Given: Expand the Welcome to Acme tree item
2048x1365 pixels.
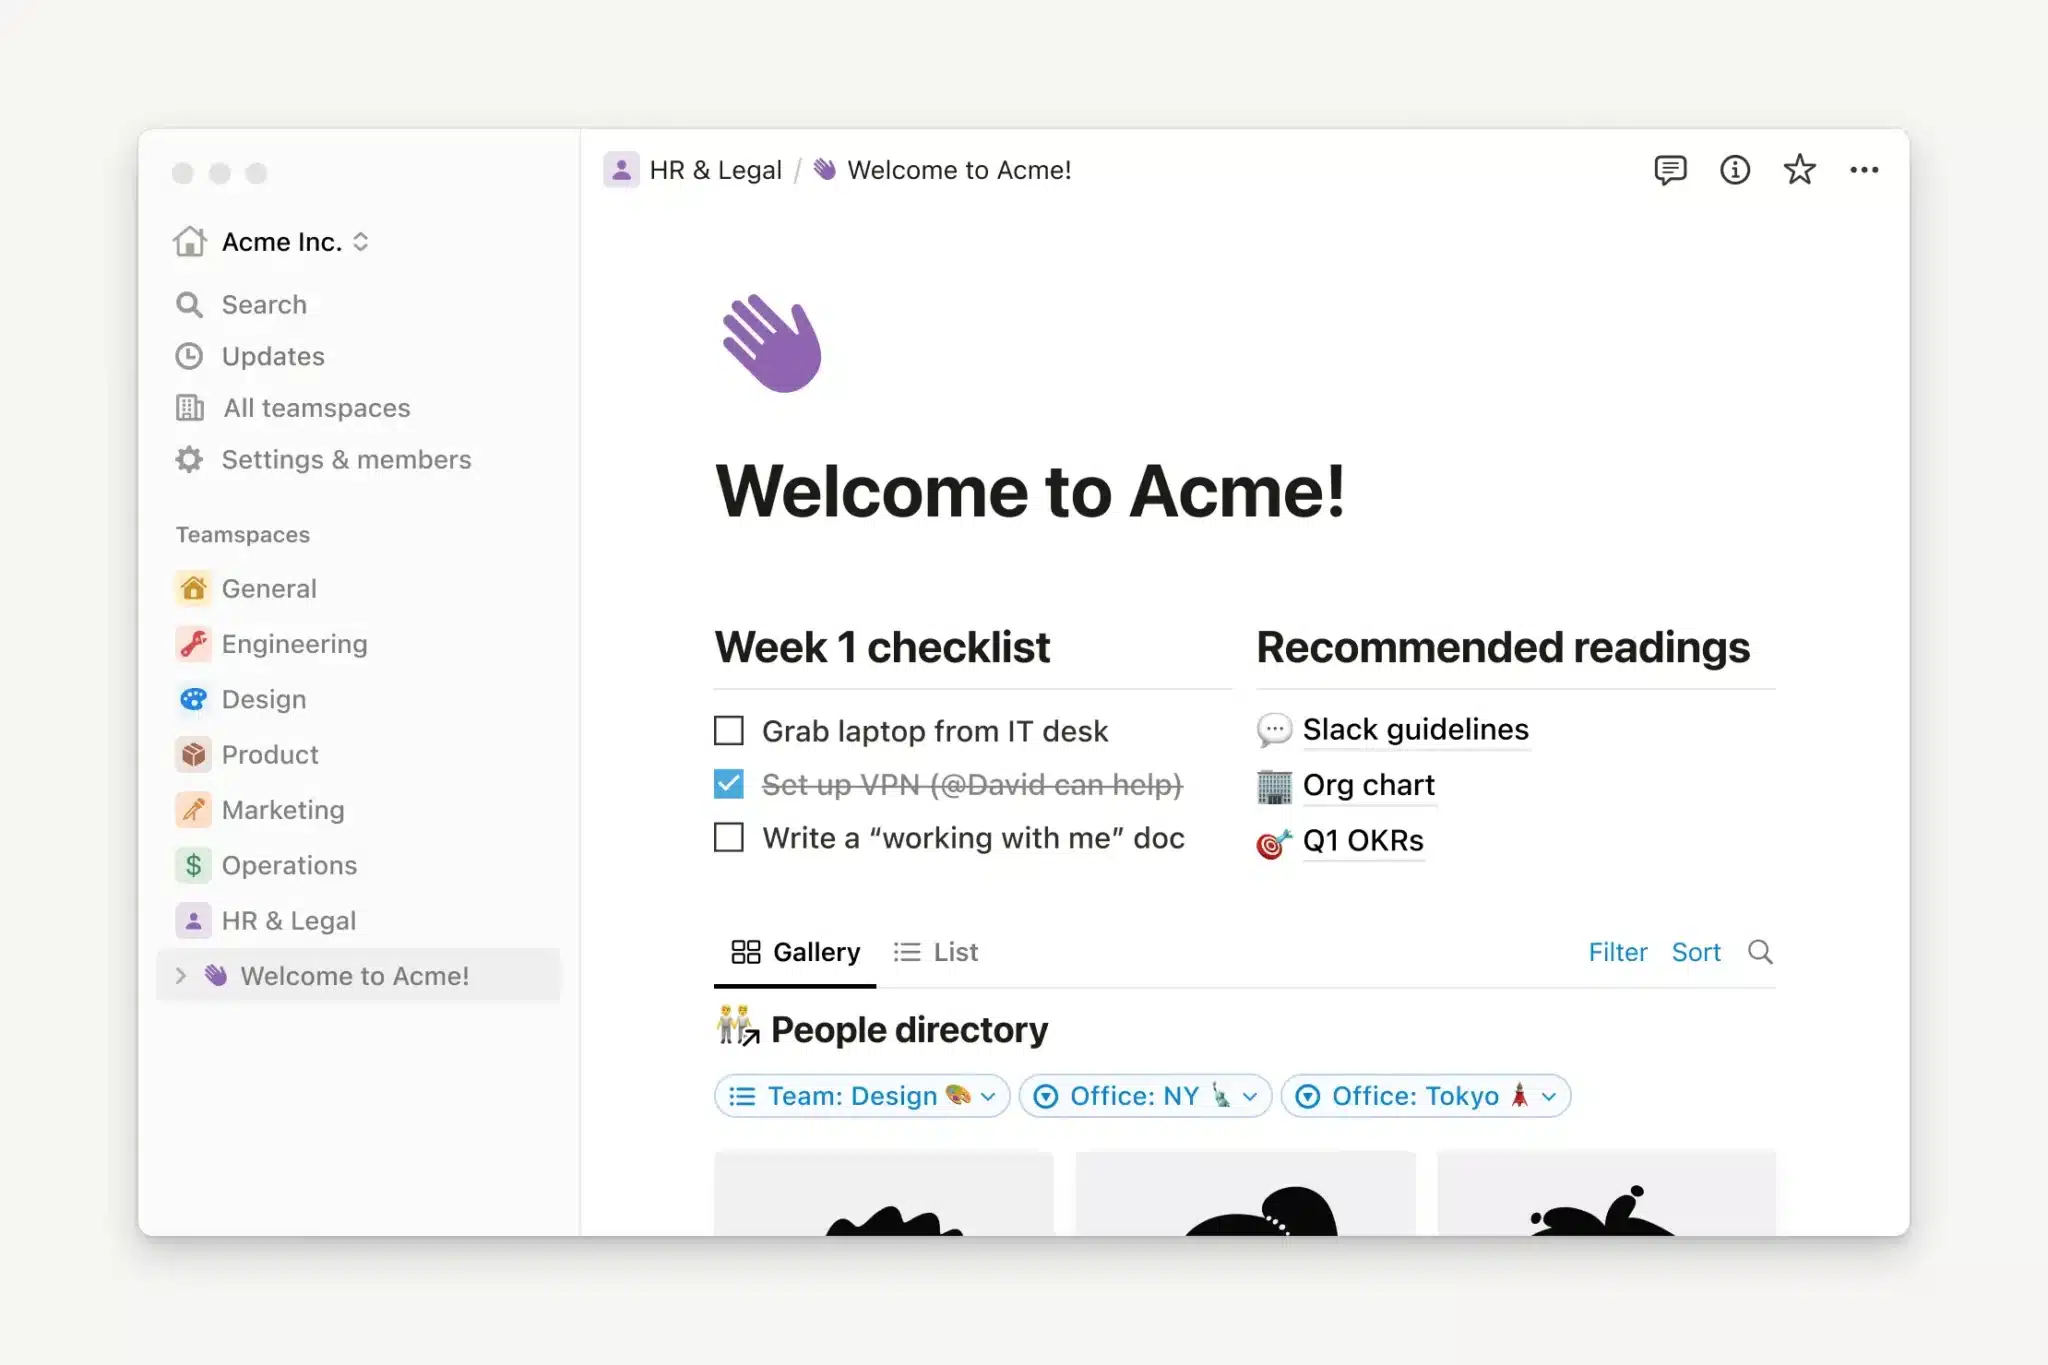Looking at the screenshot, I should point(181,975).
